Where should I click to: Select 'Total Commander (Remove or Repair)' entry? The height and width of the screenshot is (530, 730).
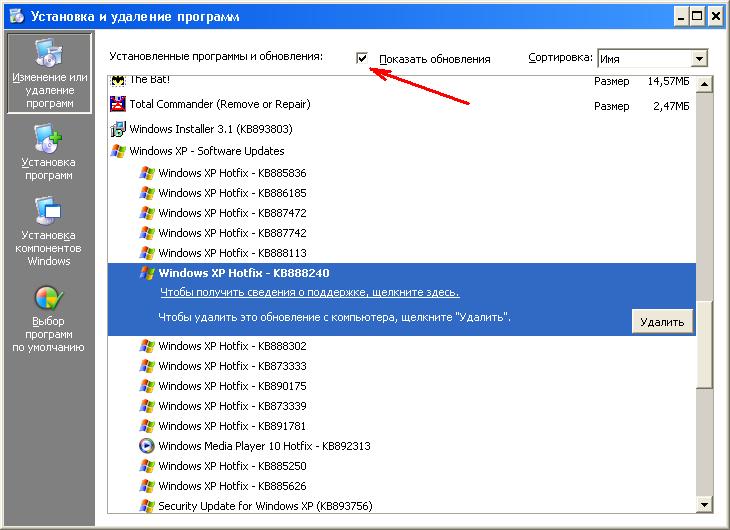(x=220, y=104)
